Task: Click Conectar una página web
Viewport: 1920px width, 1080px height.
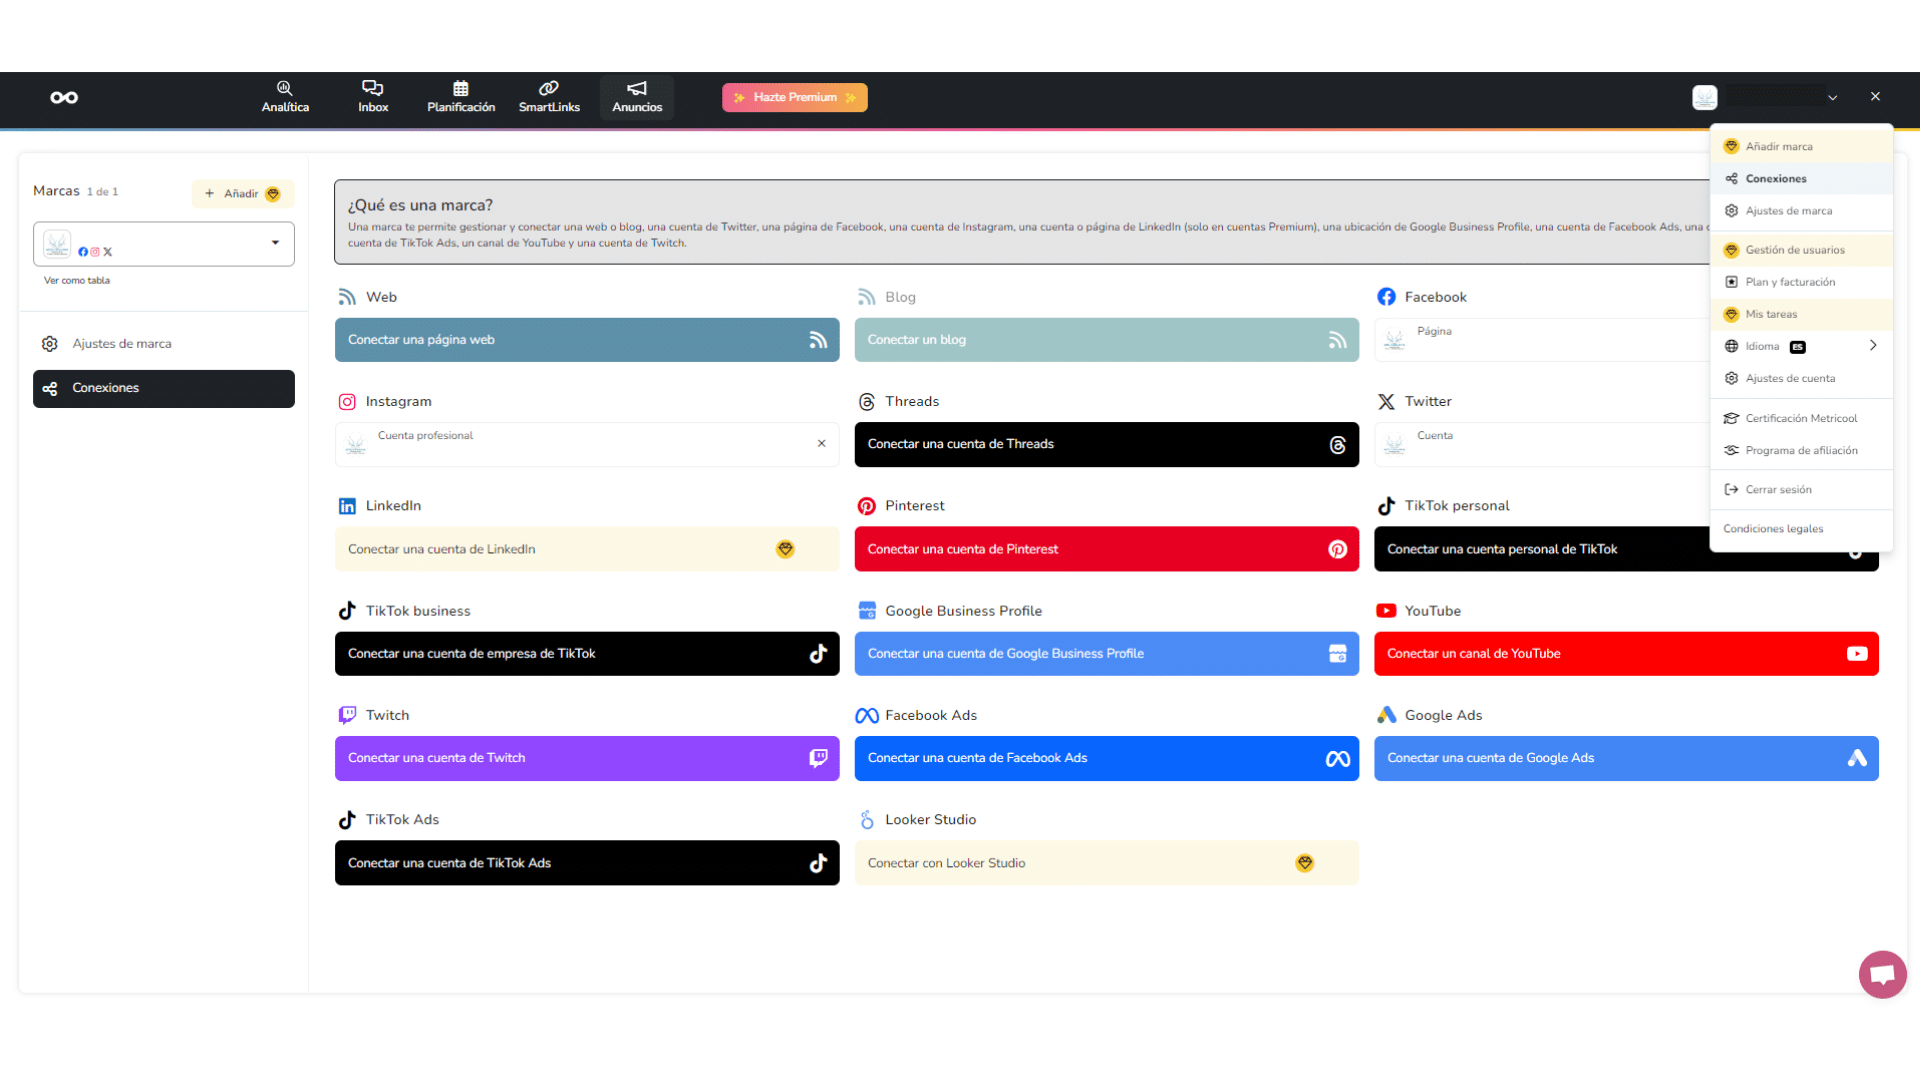Action: pyautogui.click(x=587, y=340)
